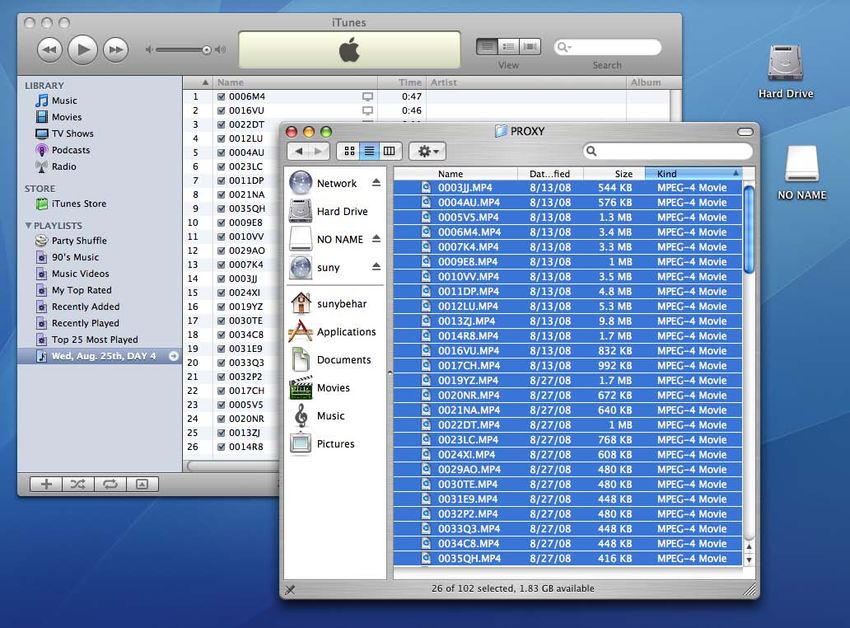Eject the NO NAME volume in sidebar
Screen dimensions: 850x628
(376, 239)
